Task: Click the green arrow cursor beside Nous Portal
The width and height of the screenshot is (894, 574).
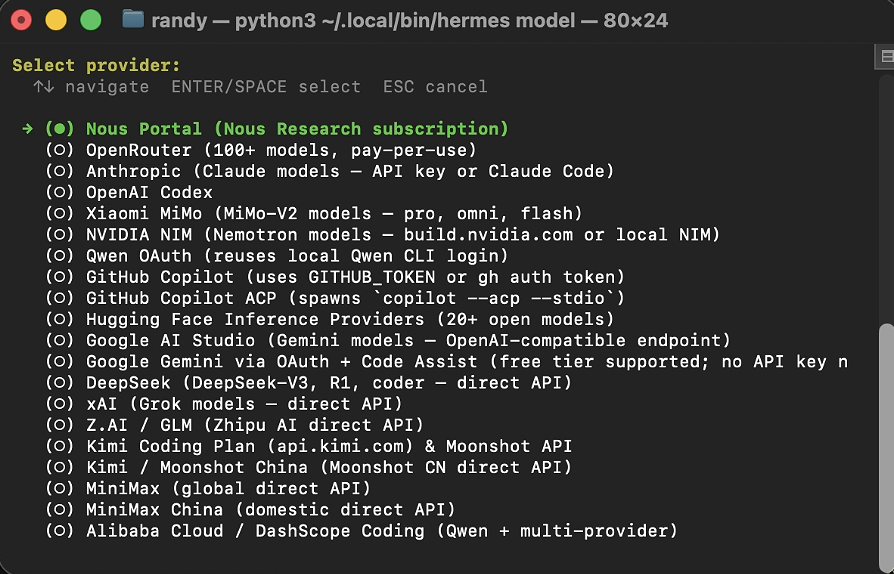Action: coord(27,129)
